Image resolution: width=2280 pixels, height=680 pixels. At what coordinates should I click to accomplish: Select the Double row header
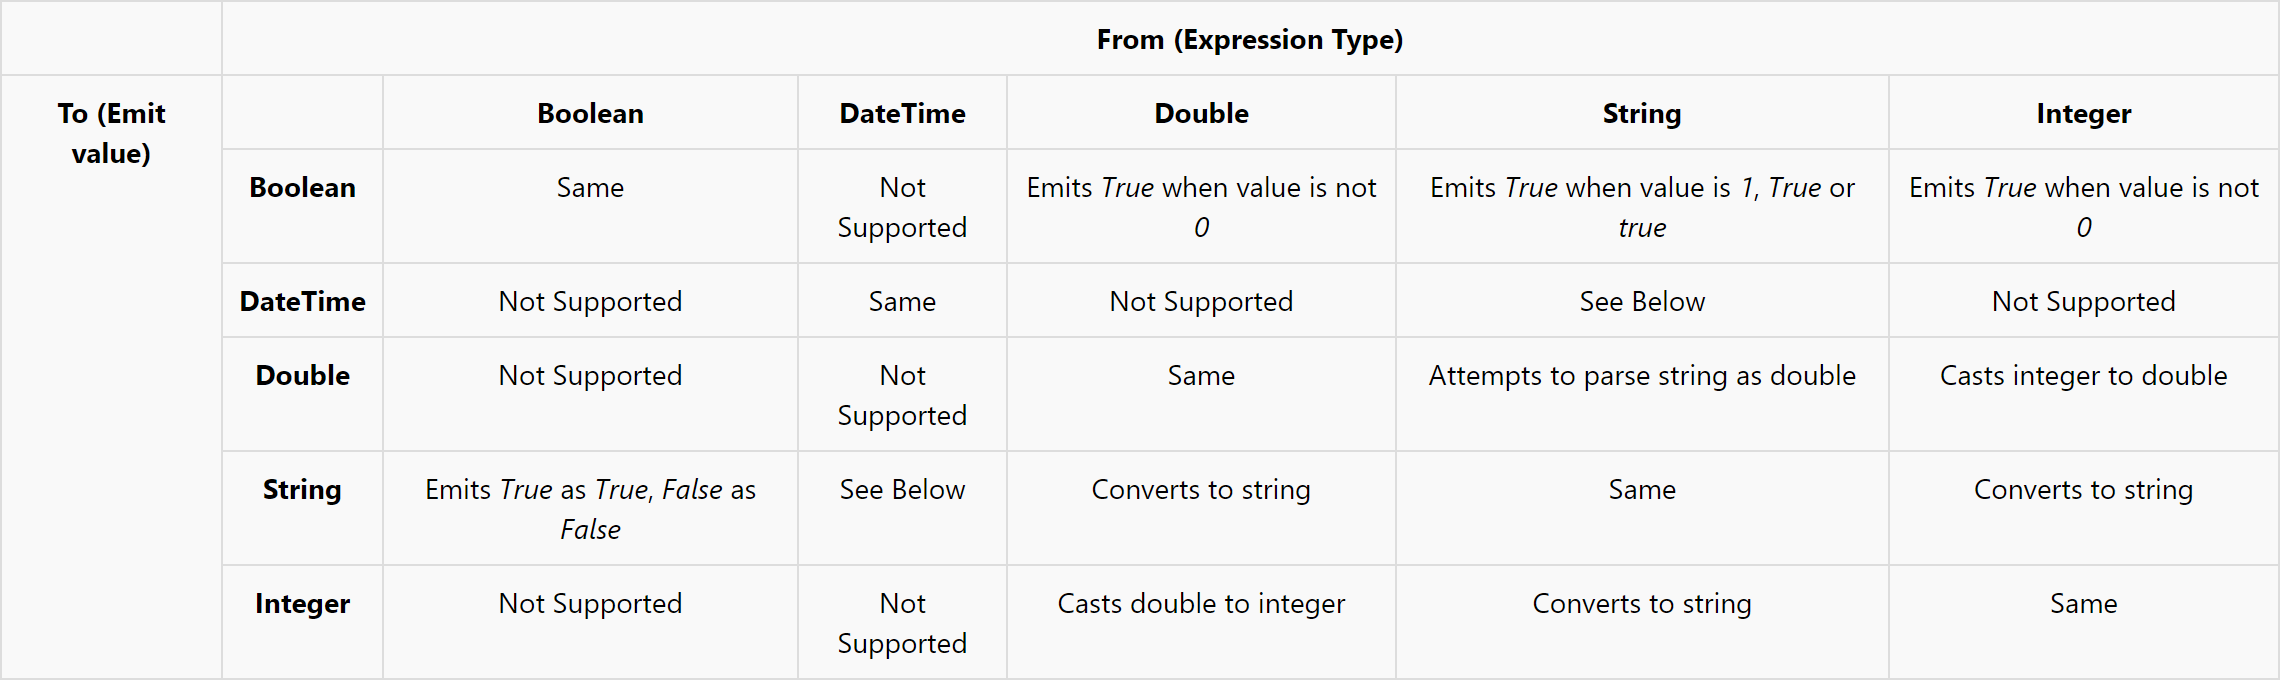[302, 376]
